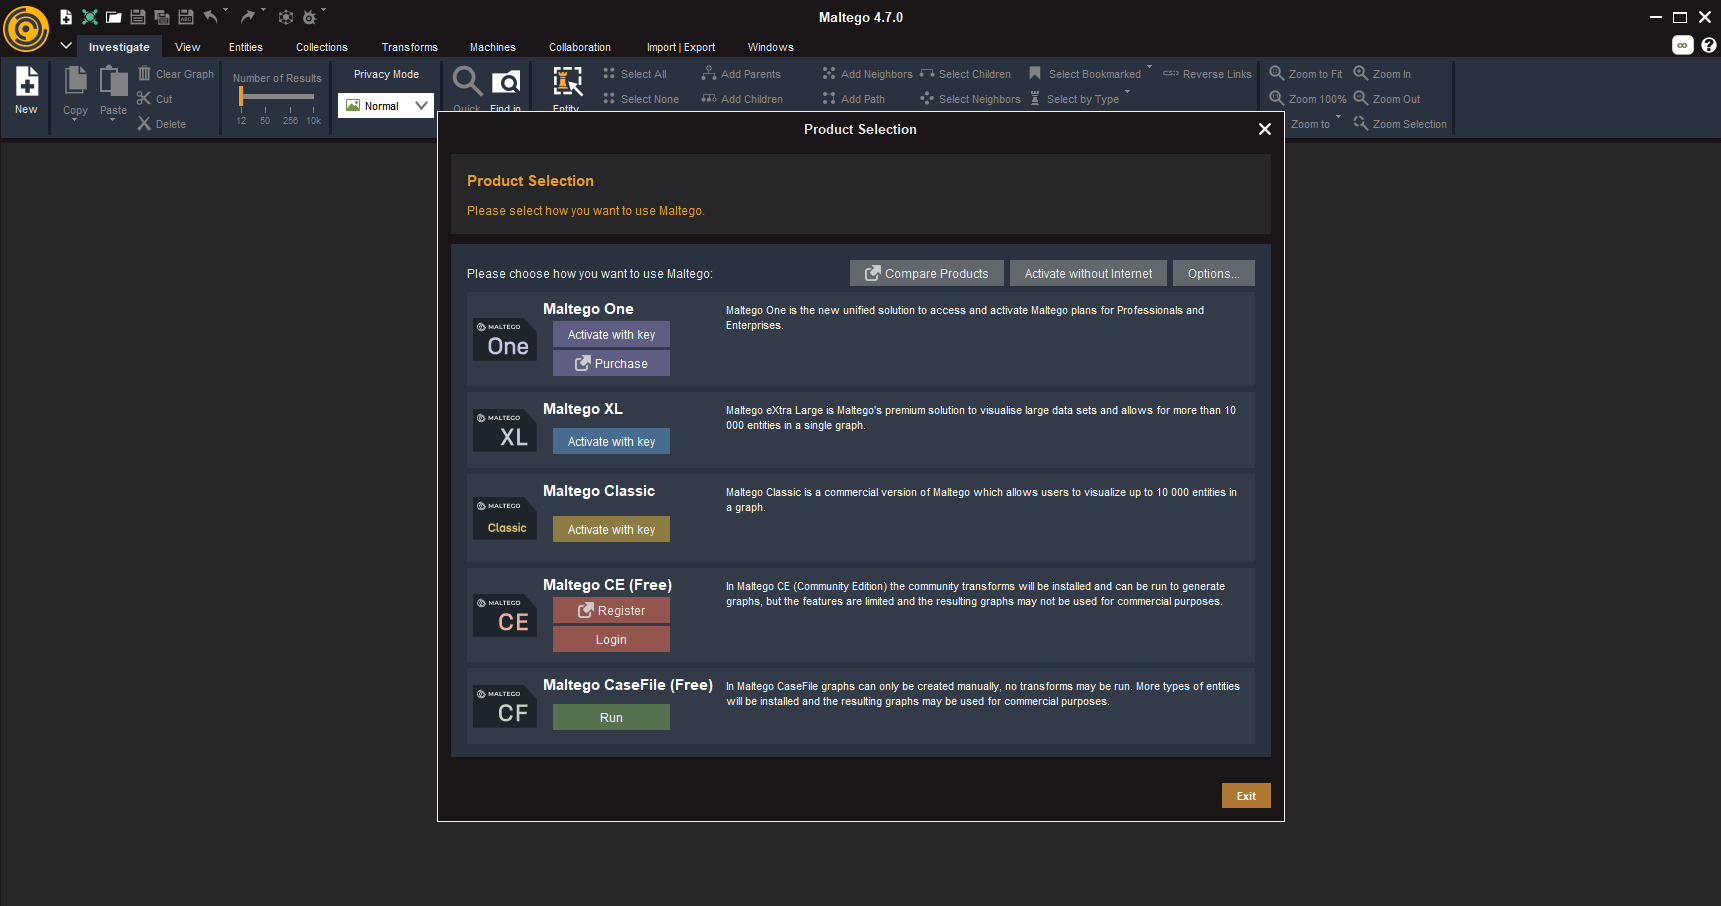This screenshot has width=1721, height=906.
Task: Click the Maltego Classic product logo
Action: click(505, 518)
